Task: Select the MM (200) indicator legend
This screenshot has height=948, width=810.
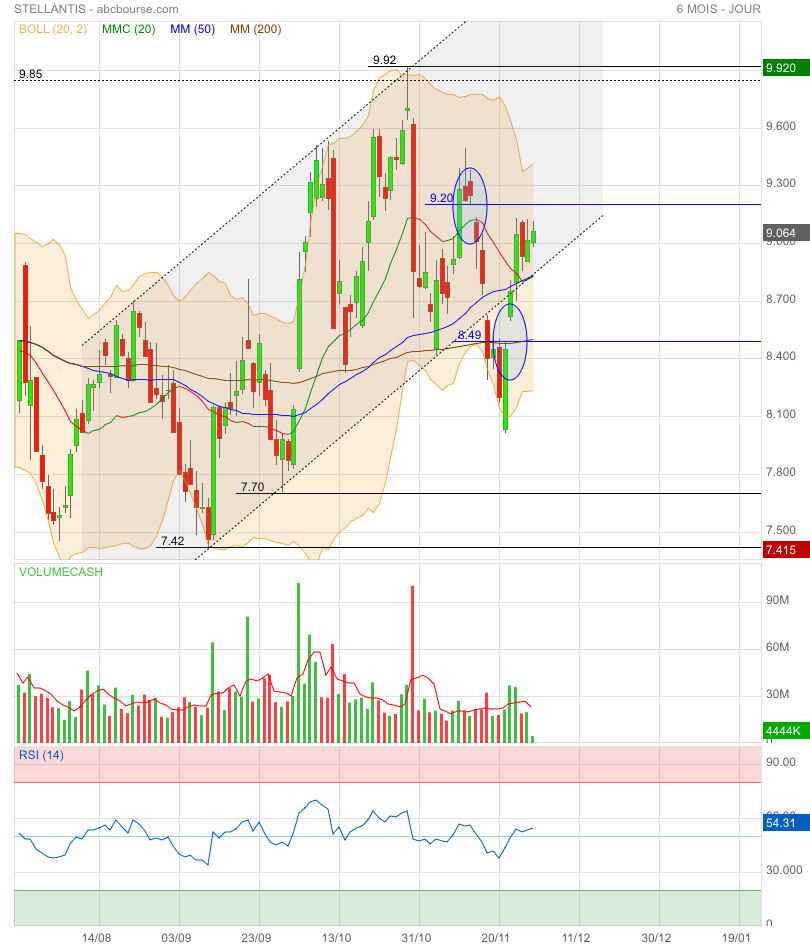Action: coord(255,29)
